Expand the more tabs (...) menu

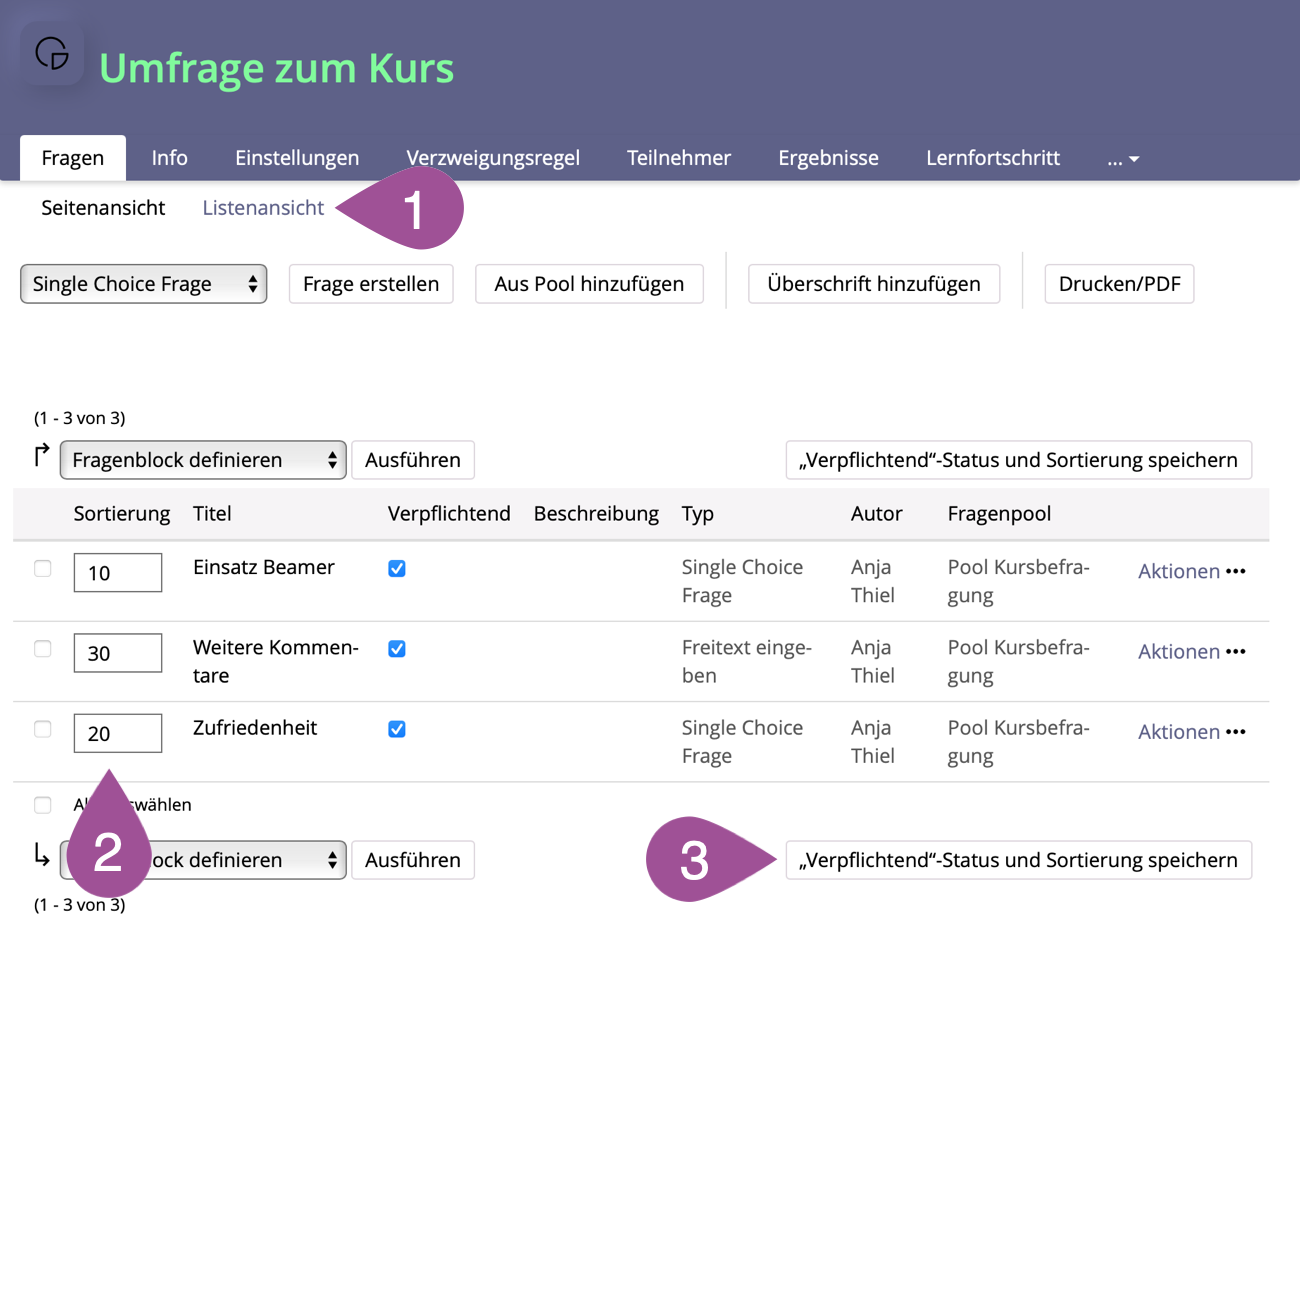click(x=1123, y=158)
